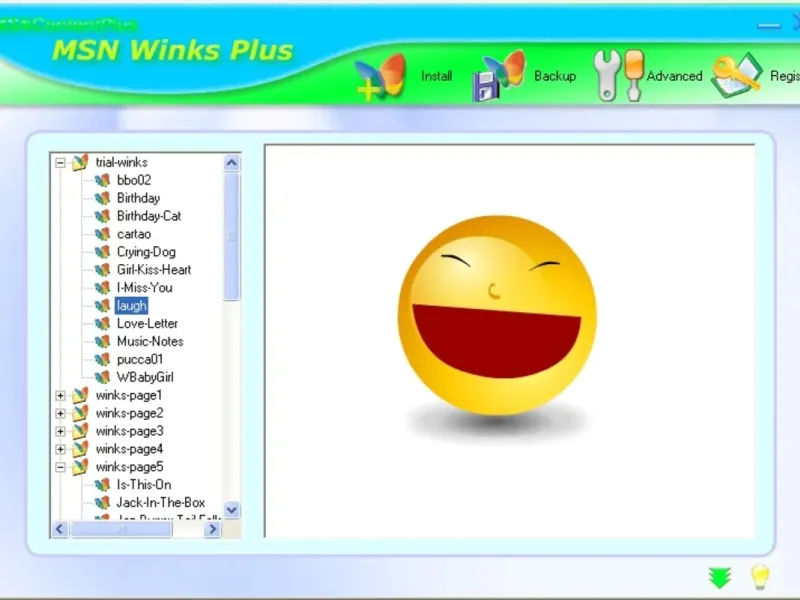
Task: Select the Jack-In-The-Box wink name
Action: coord(161,503)
